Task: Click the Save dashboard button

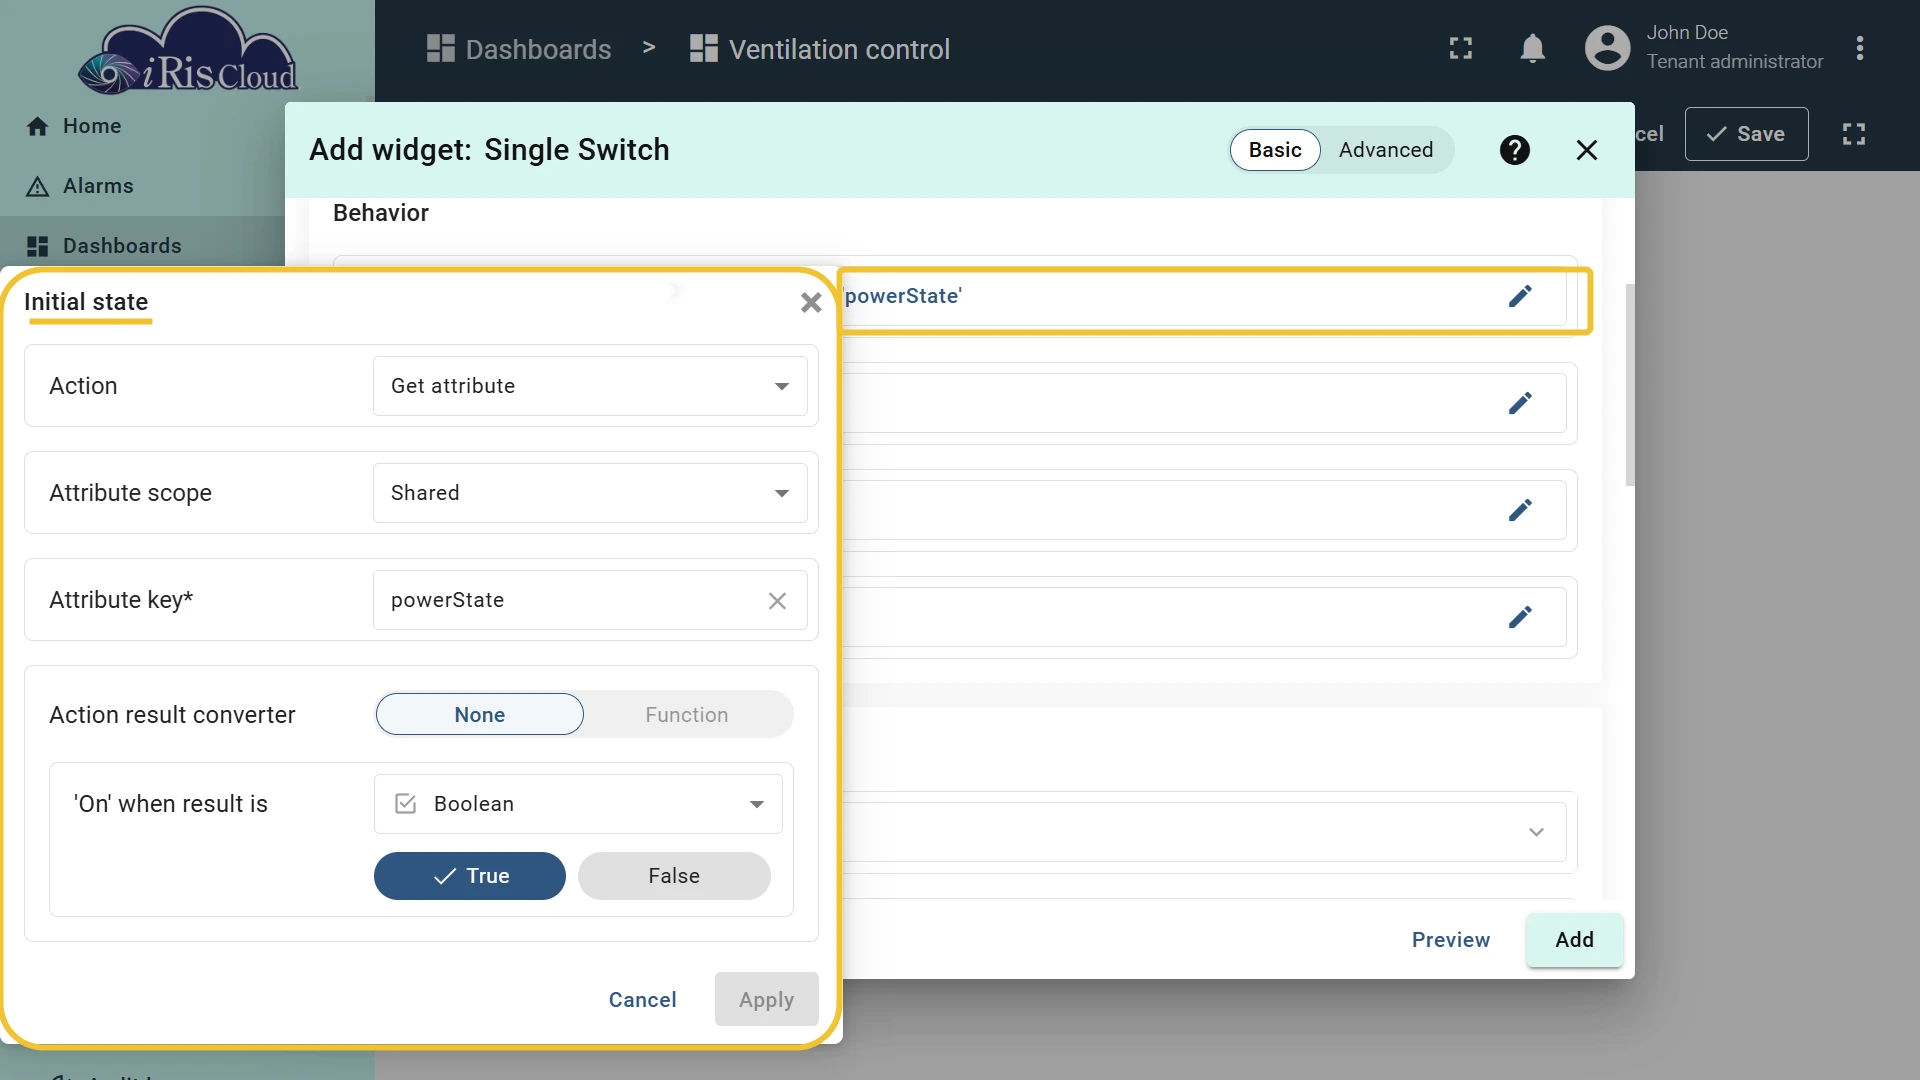Action: 1746,134
